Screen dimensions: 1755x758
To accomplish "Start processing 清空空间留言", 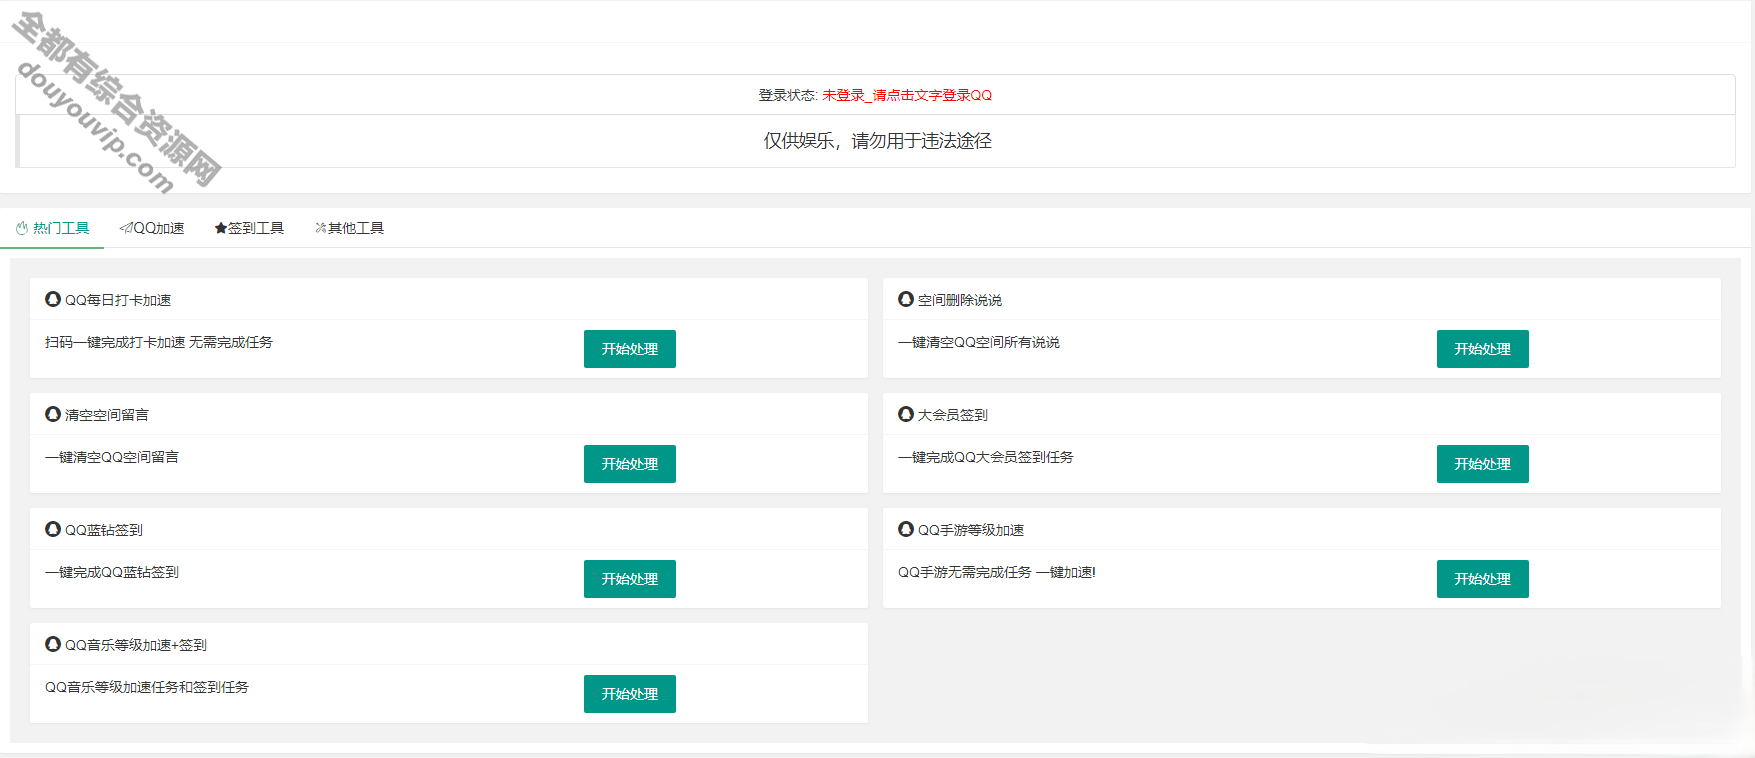I will coord(630,464).
